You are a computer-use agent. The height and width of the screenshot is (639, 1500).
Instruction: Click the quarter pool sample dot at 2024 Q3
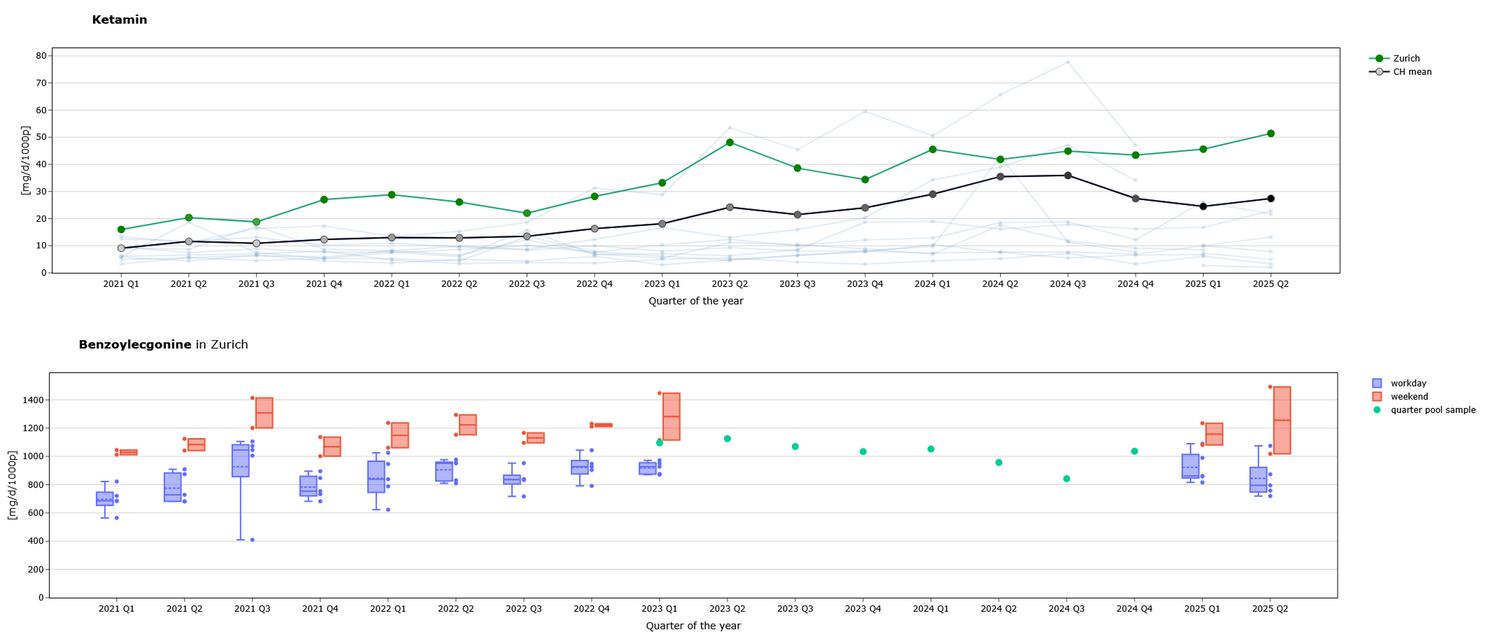pyautogui.click(x=1066, y=479)
